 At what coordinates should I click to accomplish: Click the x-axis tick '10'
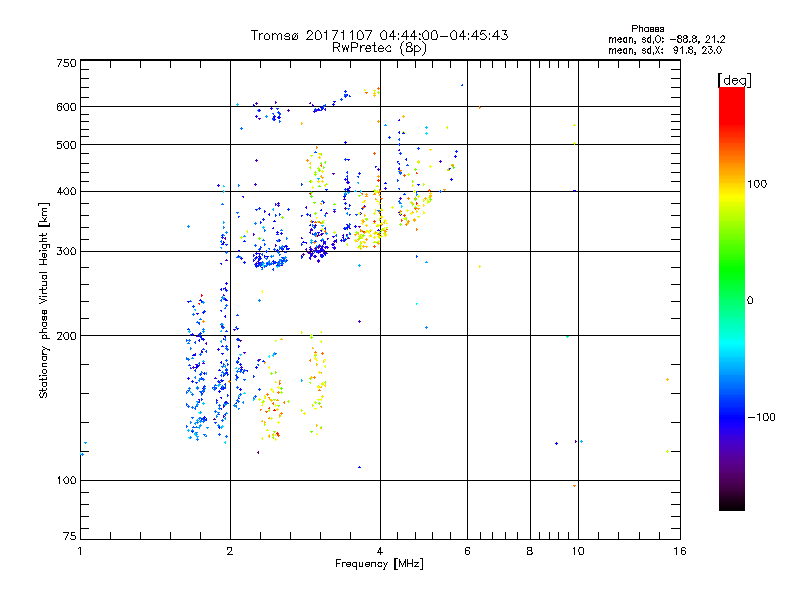click(578, 551)
